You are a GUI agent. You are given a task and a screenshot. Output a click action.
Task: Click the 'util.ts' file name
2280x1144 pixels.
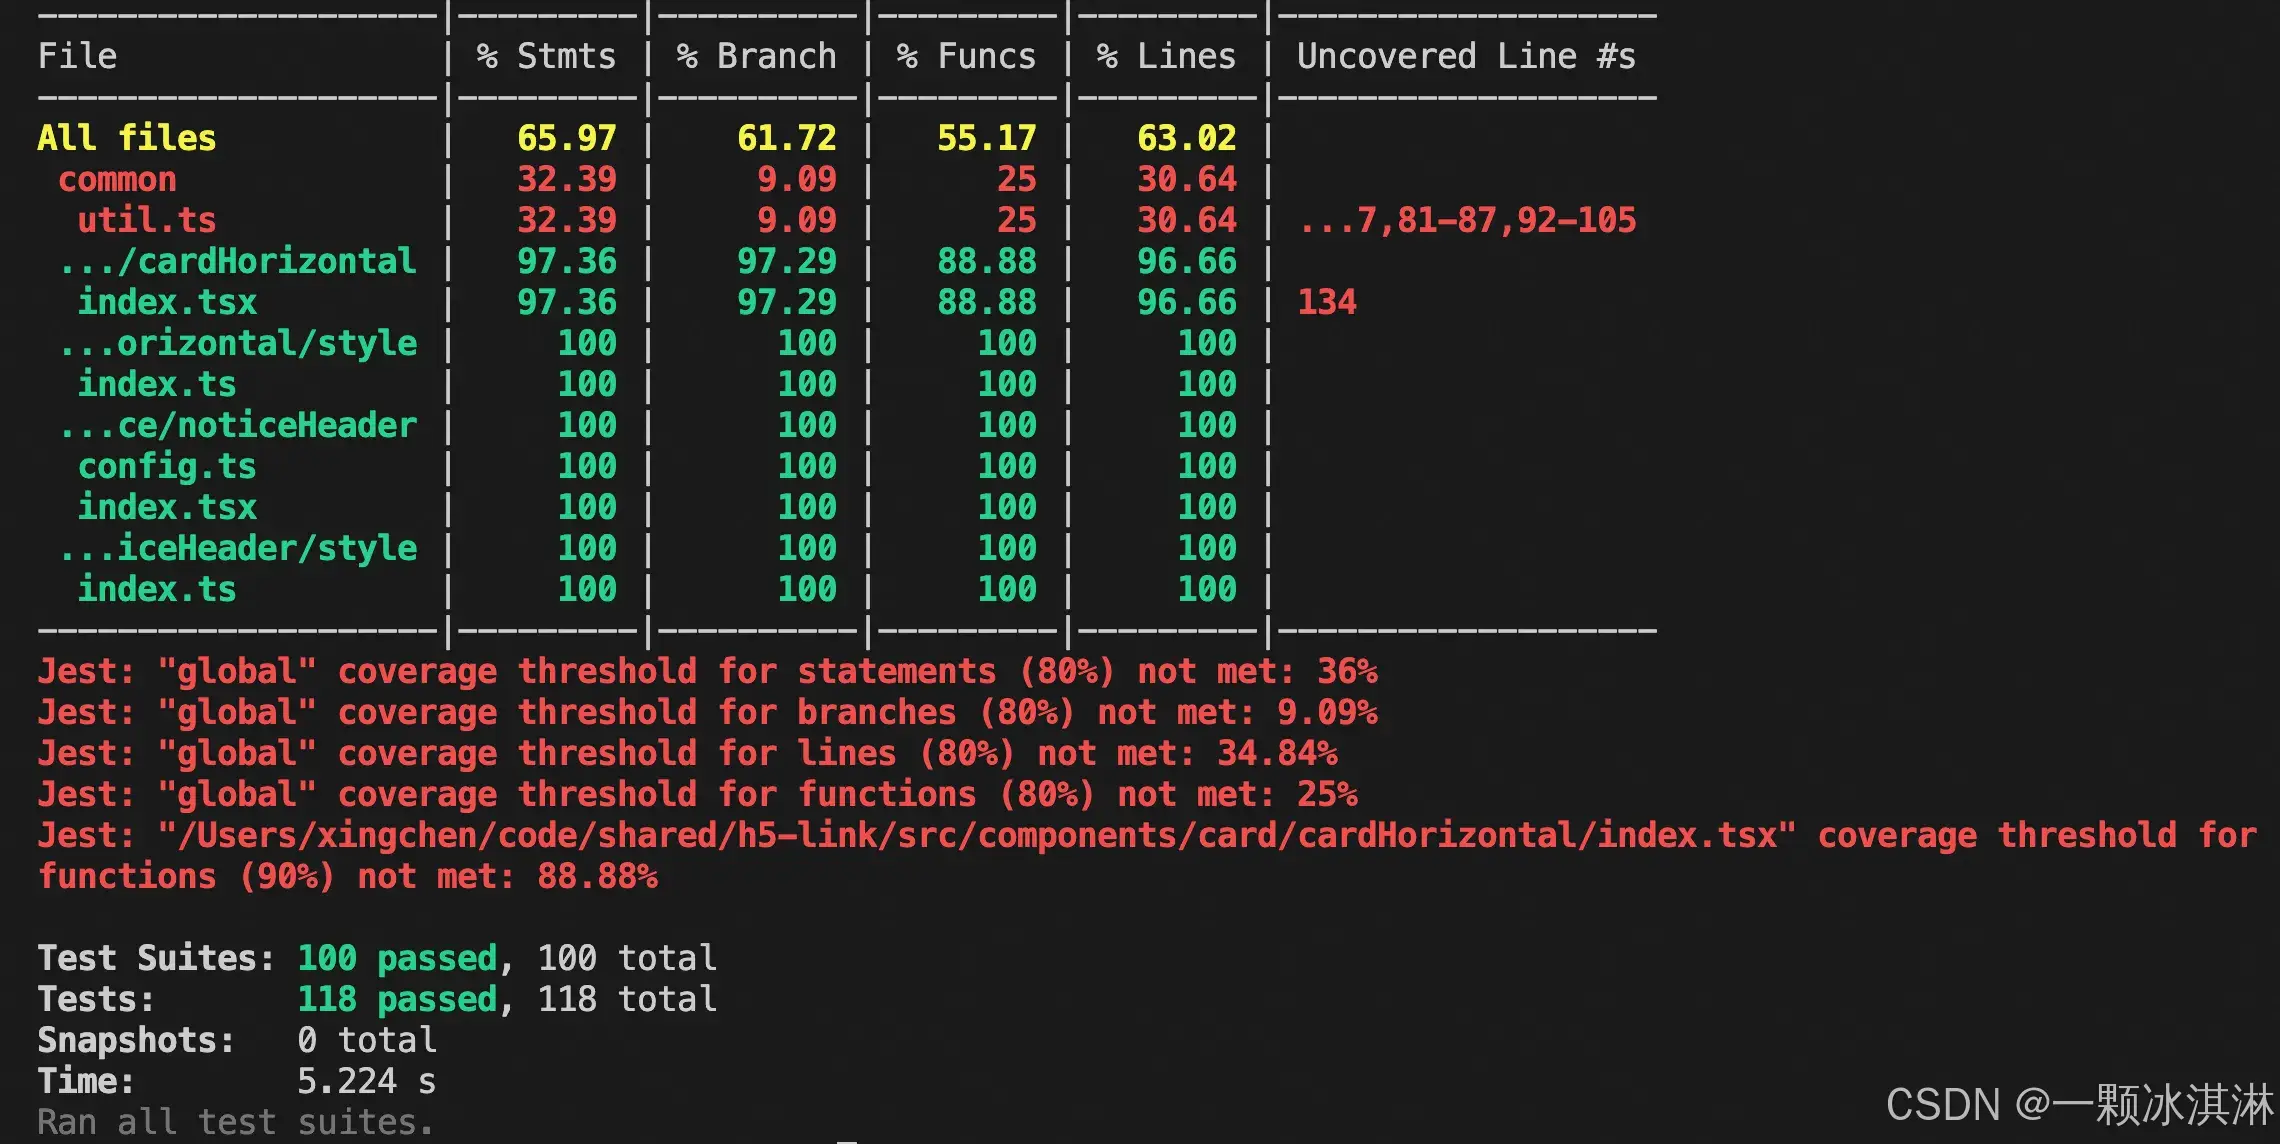coord(147,221)
